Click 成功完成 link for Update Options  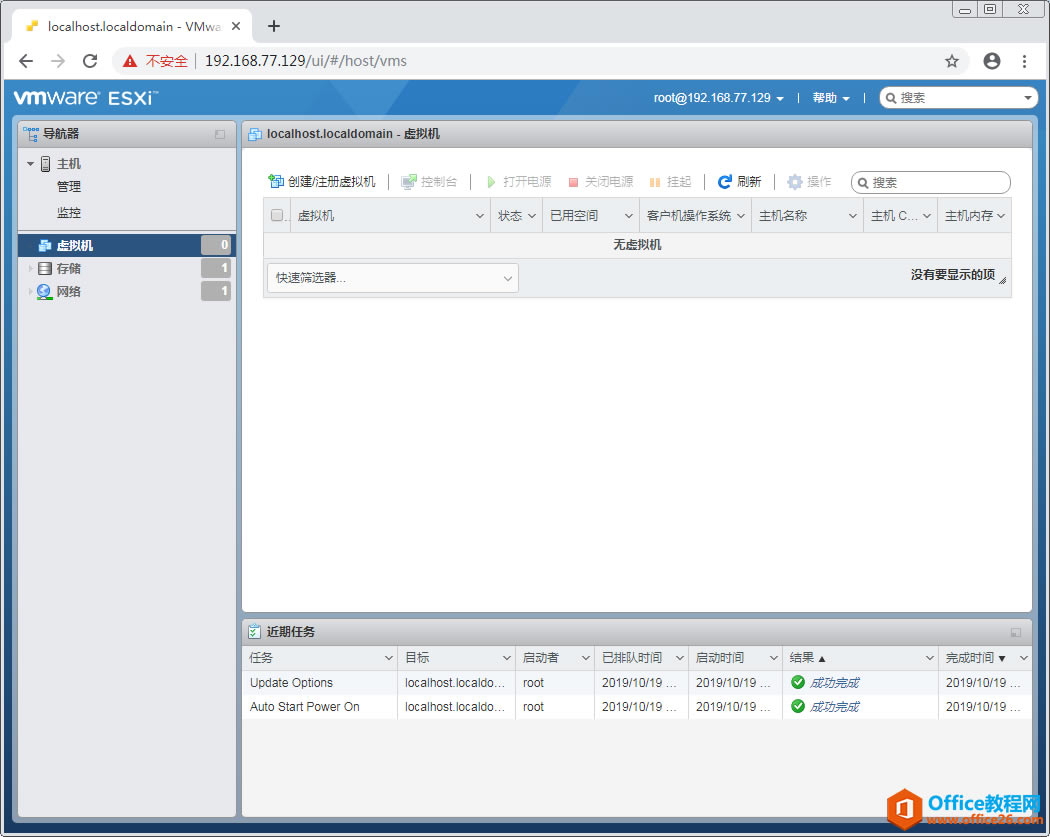click(x=834, y=682)
